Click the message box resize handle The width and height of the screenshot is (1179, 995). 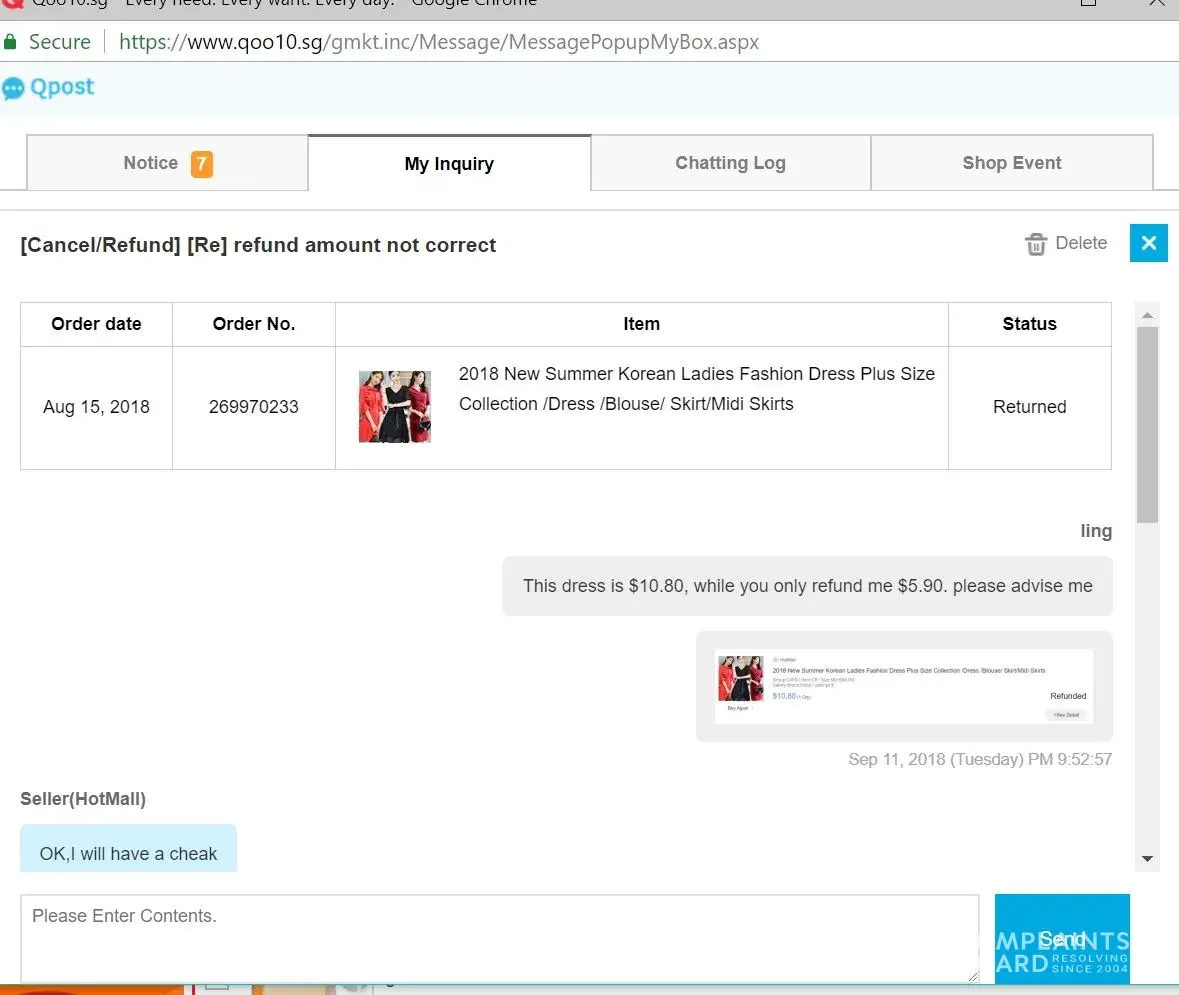pyautogui.click(x=972, y=976)
